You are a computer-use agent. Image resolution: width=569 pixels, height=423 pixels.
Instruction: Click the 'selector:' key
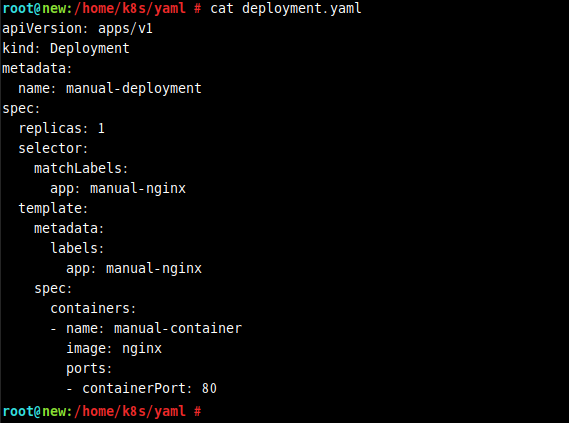point(53,148)
